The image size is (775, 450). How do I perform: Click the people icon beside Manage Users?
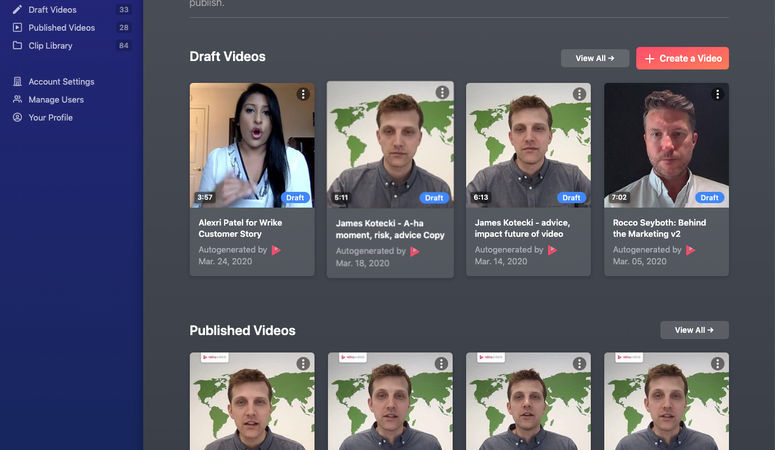[17, 99]
